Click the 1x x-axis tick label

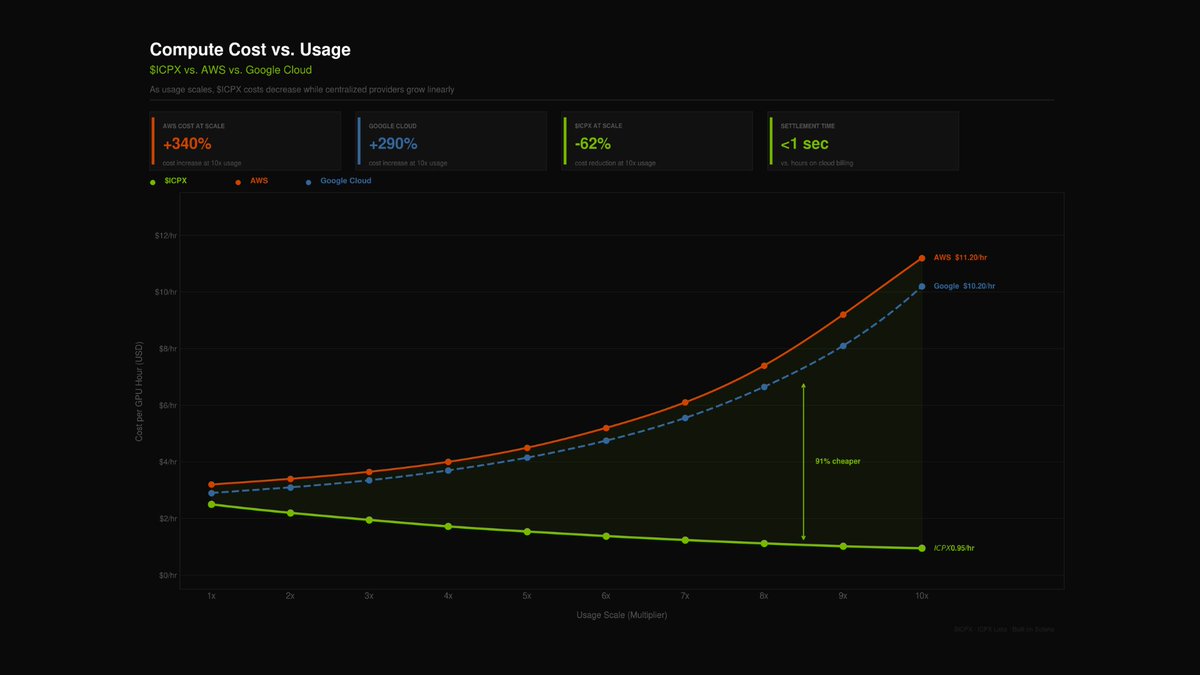click(x=211, y=596)
